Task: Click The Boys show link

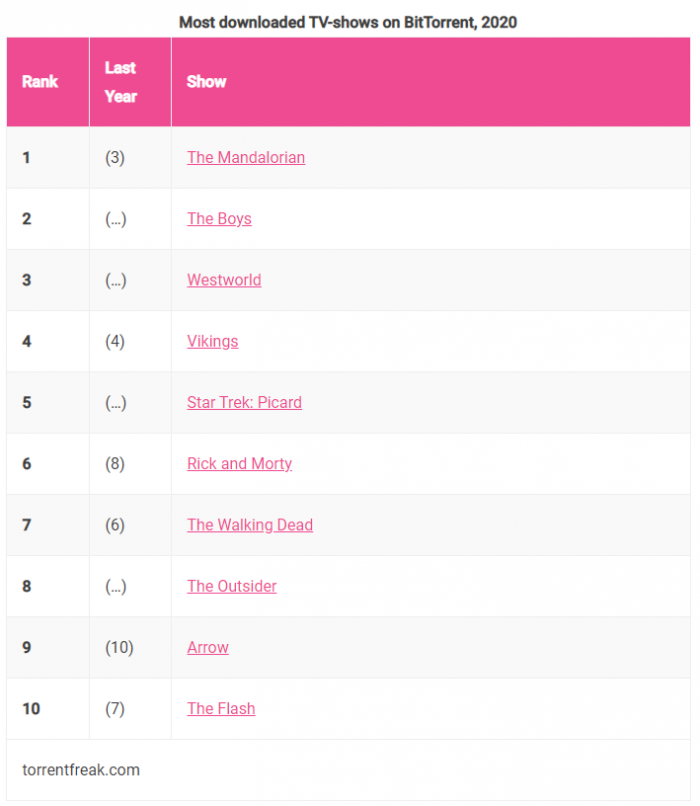Action: [x=219, y=218]
